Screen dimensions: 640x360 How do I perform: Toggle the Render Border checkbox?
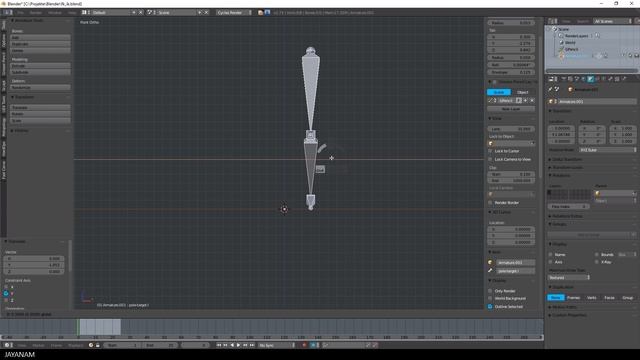click(490, 202)
